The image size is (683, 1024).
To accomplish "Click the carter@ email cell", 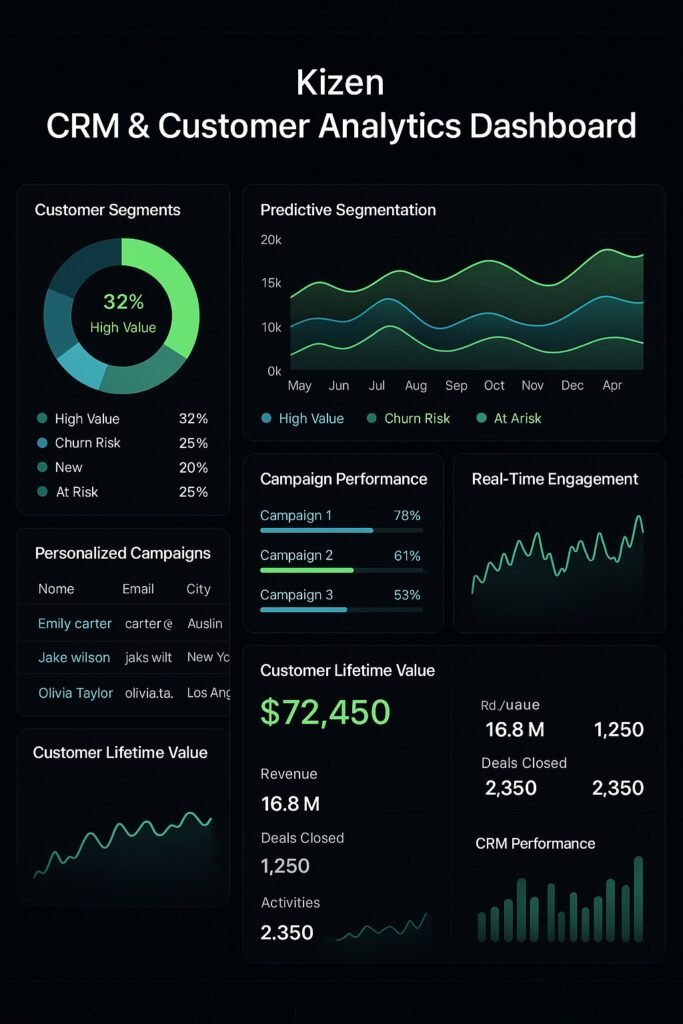I will (x=149, y=624).
